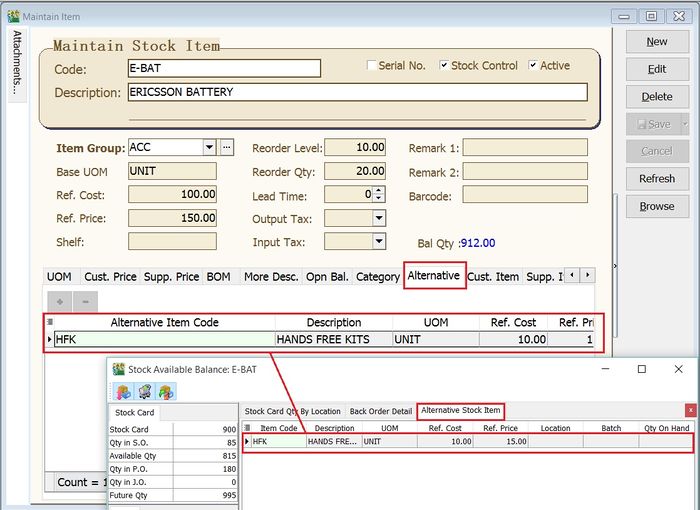Screen dimensions: 700x510
Task: Uncheck the Stock Control checkbox
Action: pyautogui.click(x=444, y=66)
